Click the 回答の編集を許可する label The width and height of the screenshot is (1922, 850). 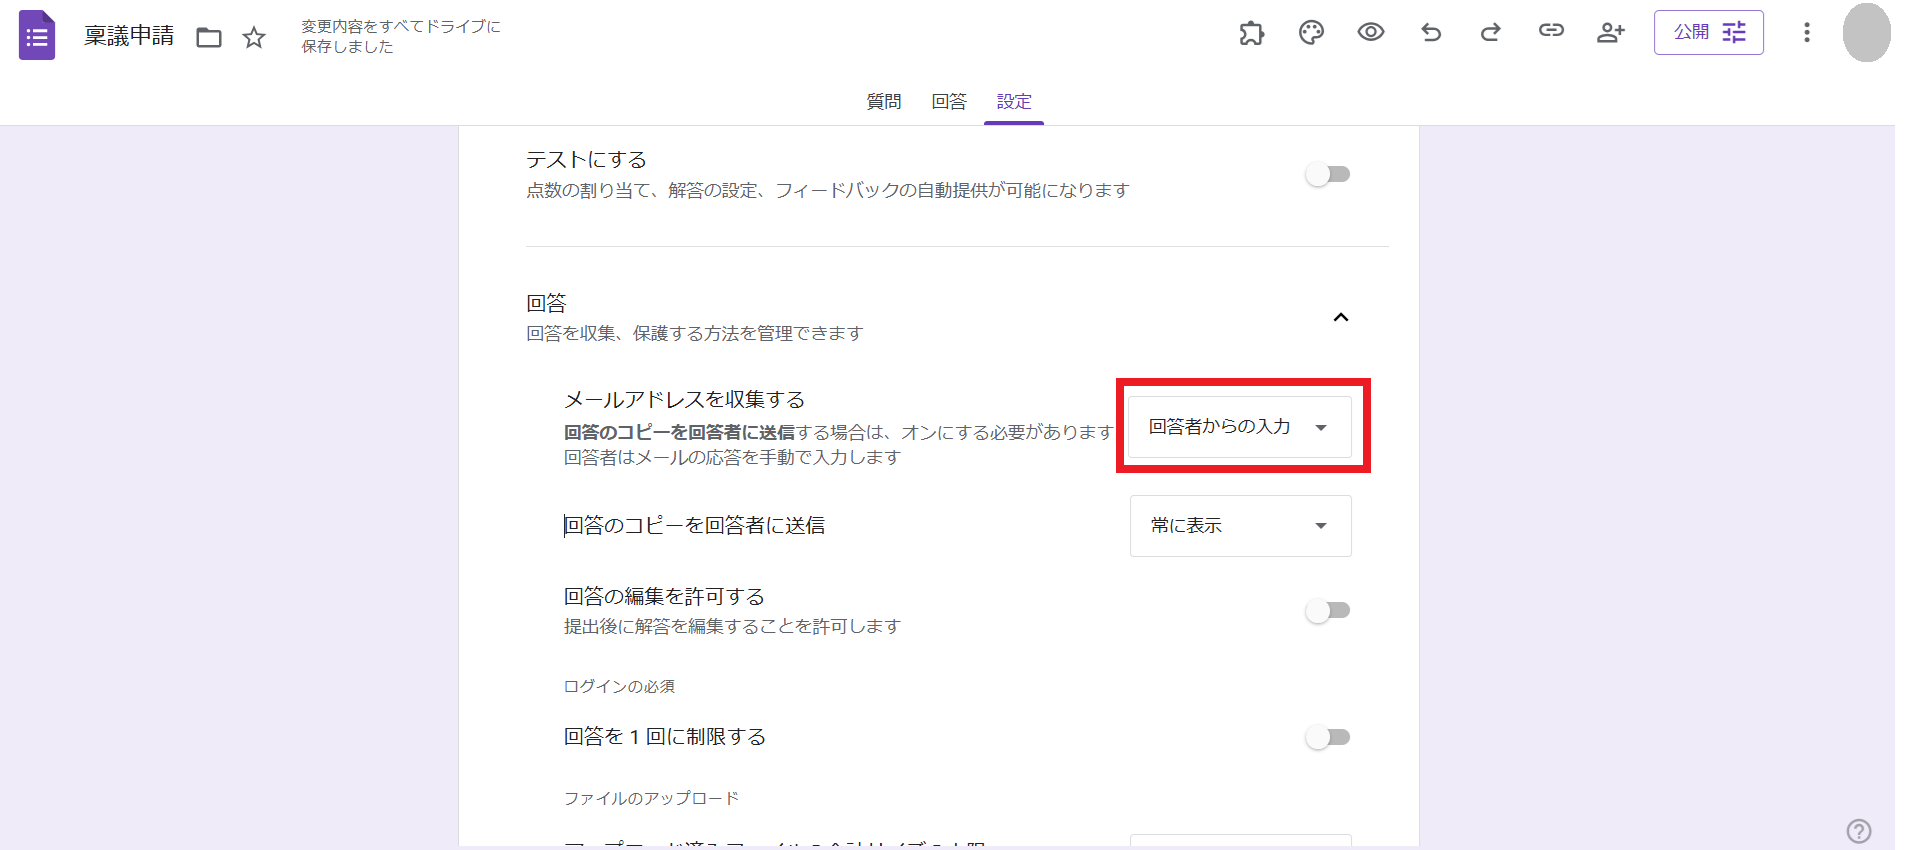pos(664,597)
